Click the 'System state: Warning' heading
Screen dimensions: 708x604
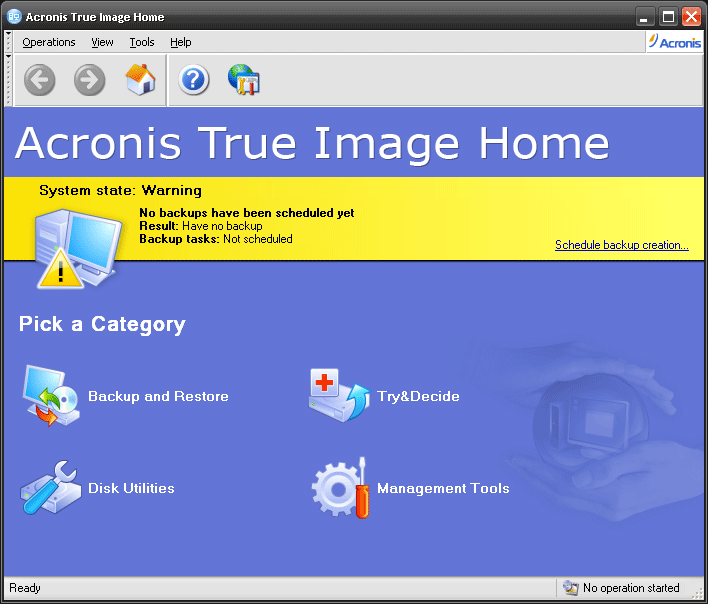pos(120,190)
